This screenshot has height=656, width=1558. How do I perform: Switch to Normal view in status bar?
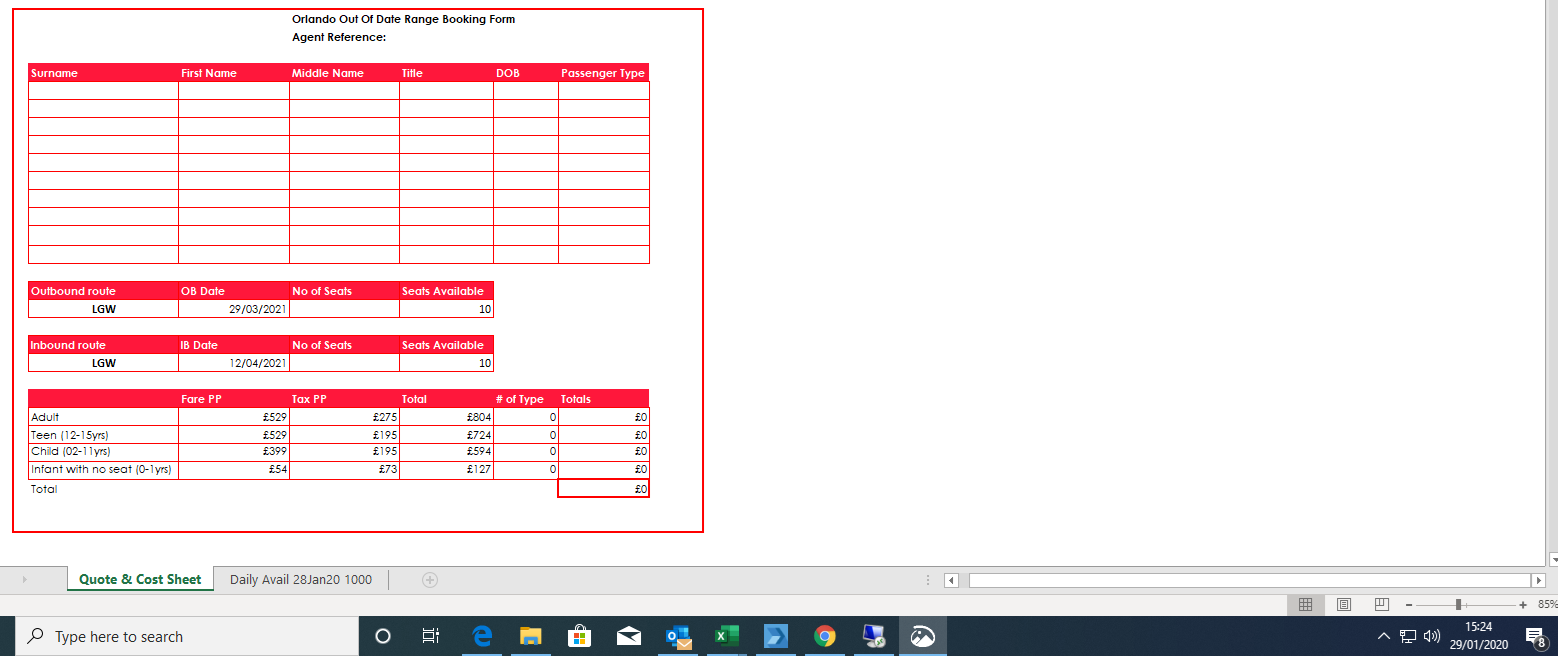(1305, 605)
